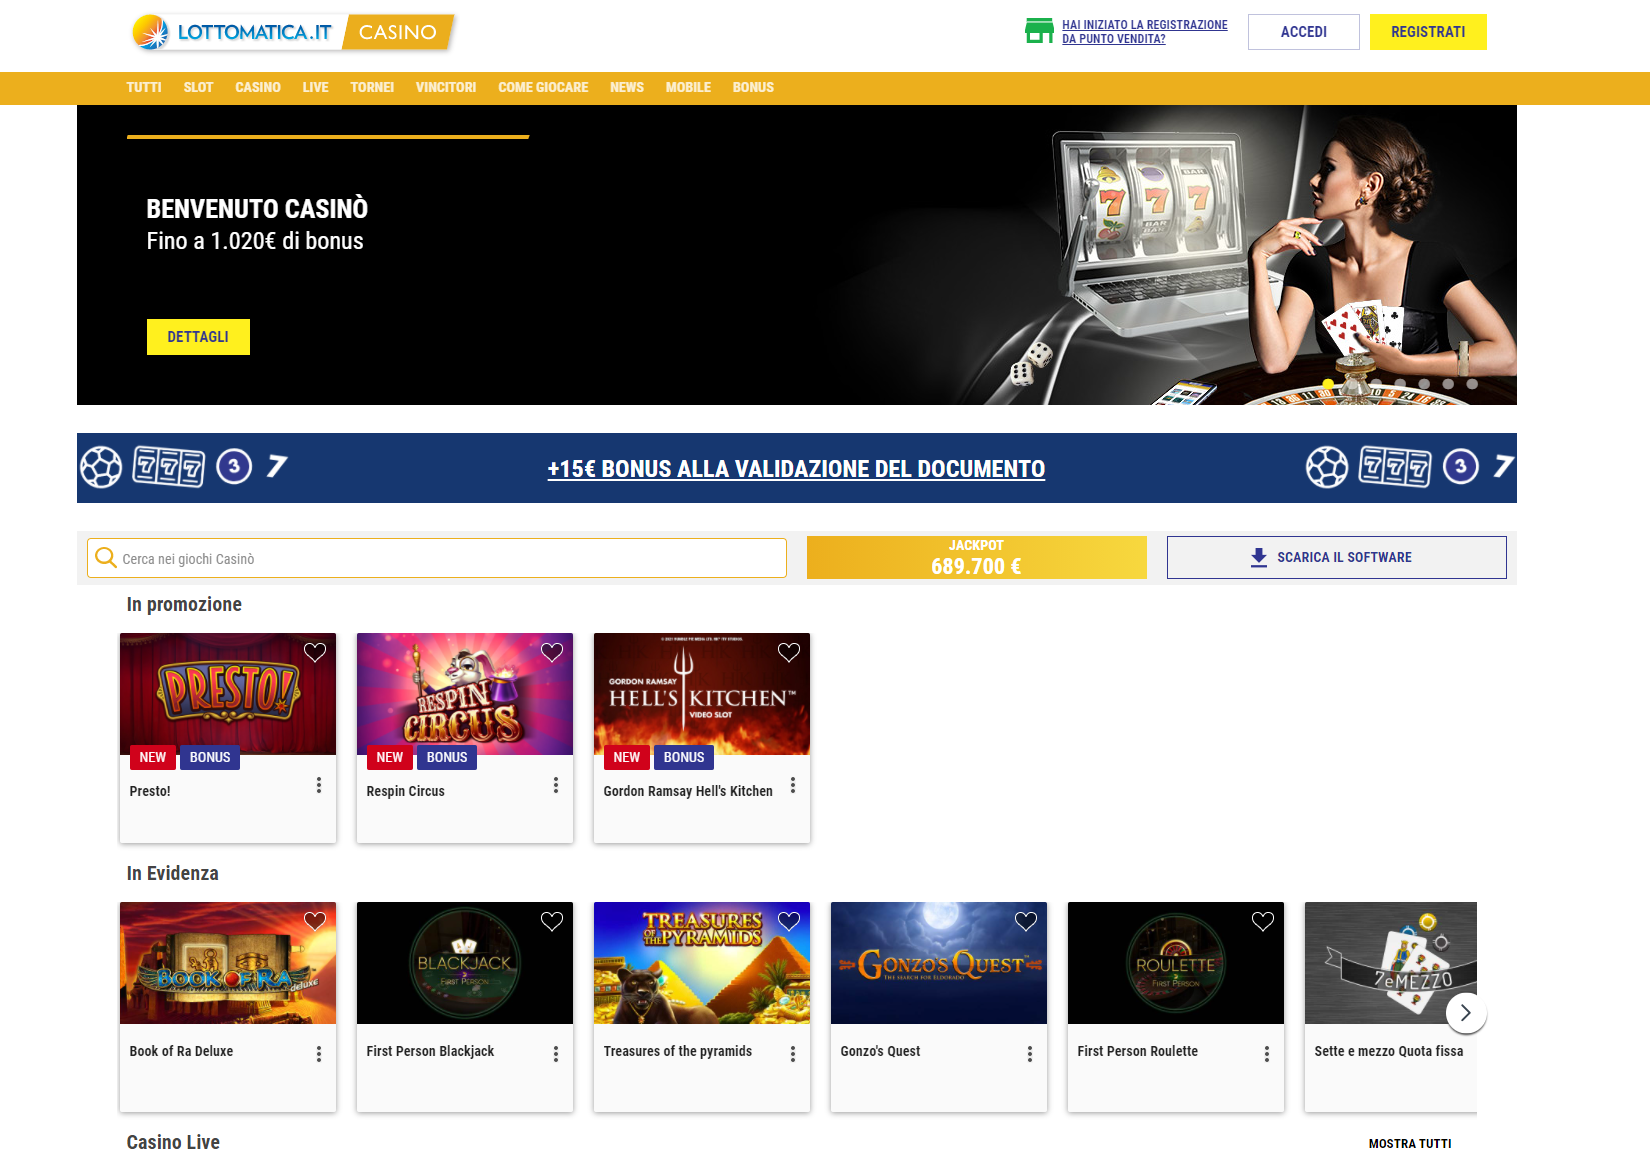Click the NEW badge on Presto!
The height and width of the screenshot is (1166, 1650).
(x=153, y=757)
